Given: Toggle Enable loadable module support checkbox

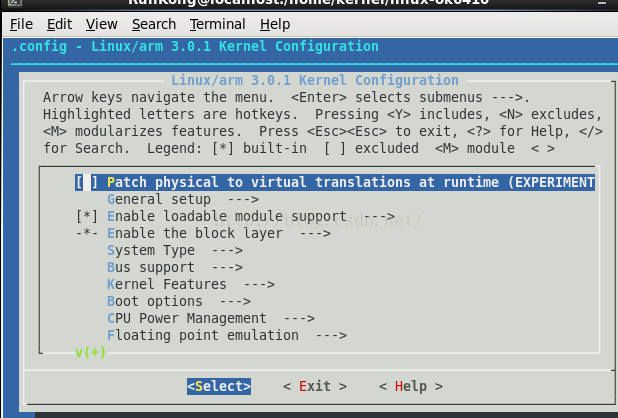Looking at the screenshot, I should tap(87, 216).
